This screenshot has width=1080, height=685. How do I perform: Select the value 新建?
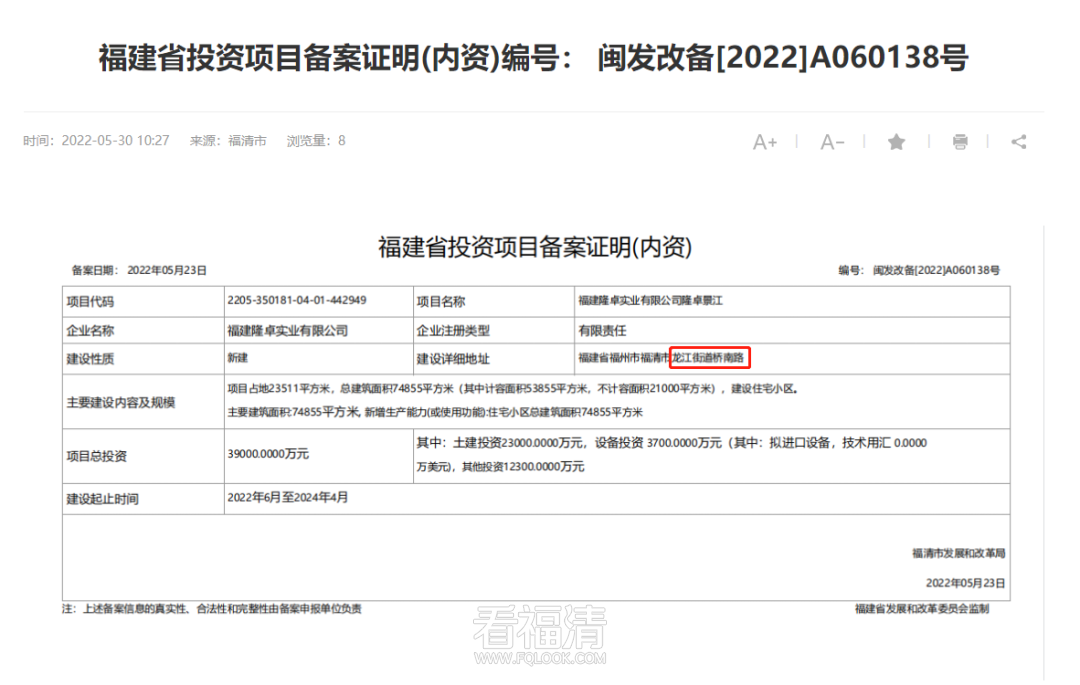238,358
